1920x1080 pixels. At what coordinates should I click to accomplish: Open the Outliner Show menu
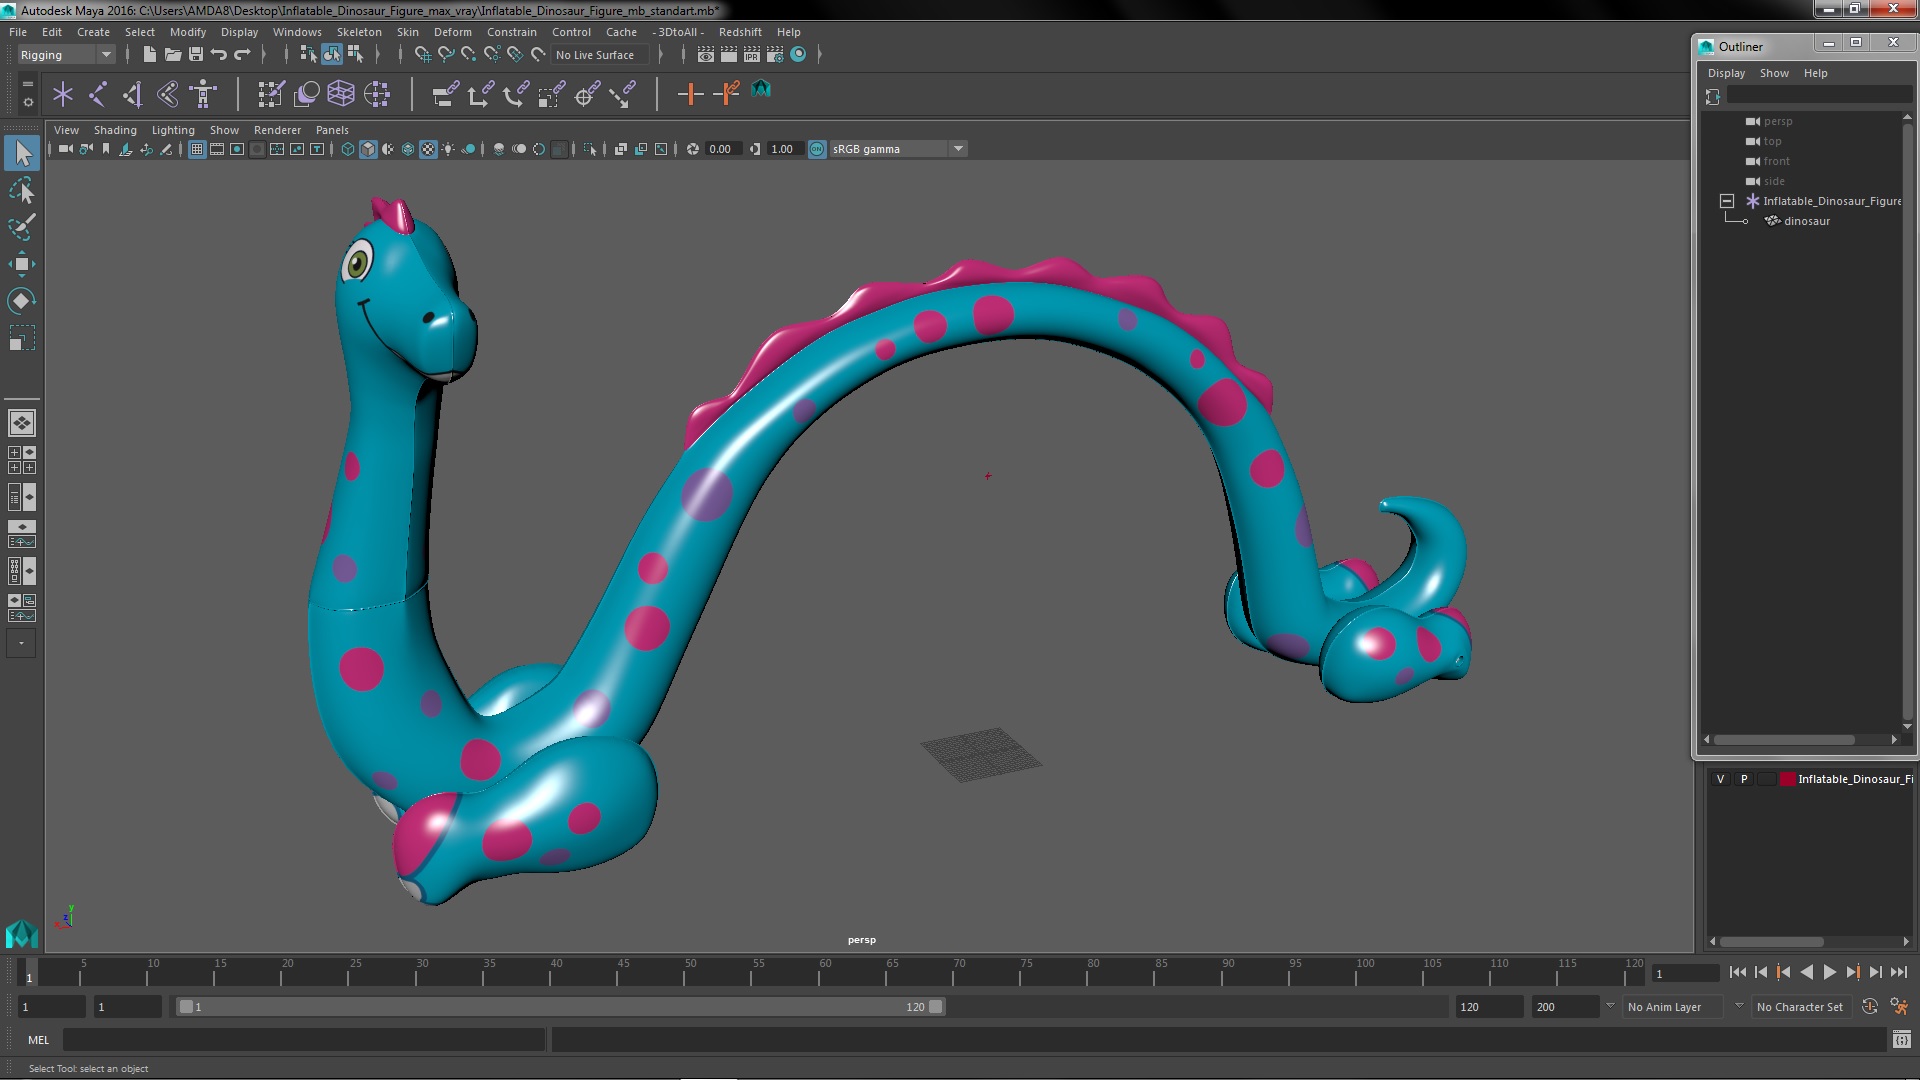click(1774, 73)
